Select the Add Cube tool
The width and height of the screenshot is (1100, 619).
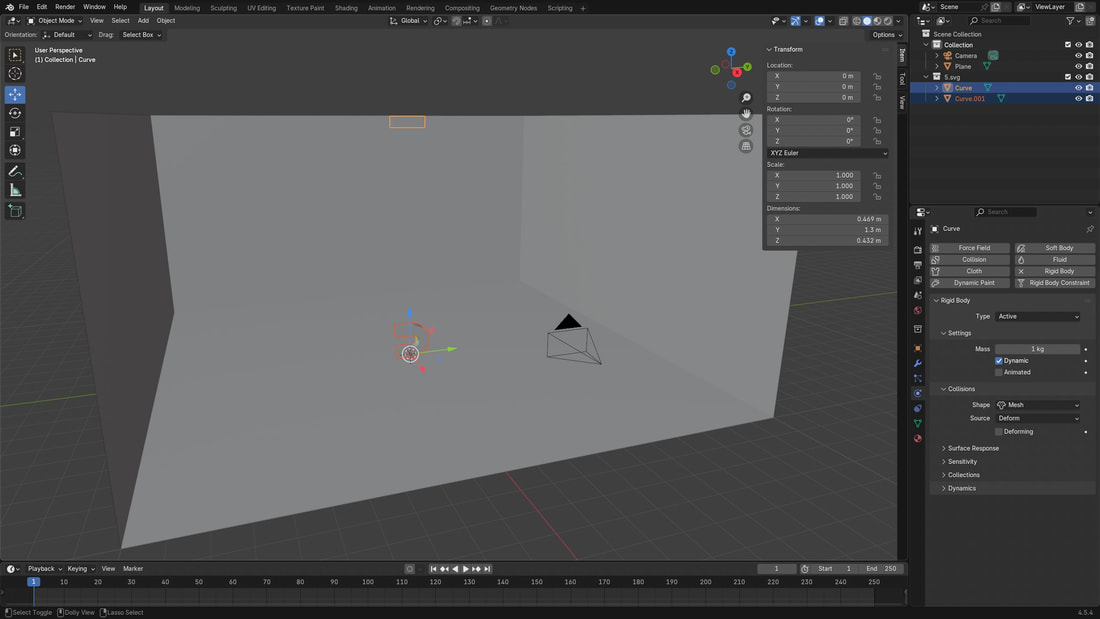click(x=15, y=211)
